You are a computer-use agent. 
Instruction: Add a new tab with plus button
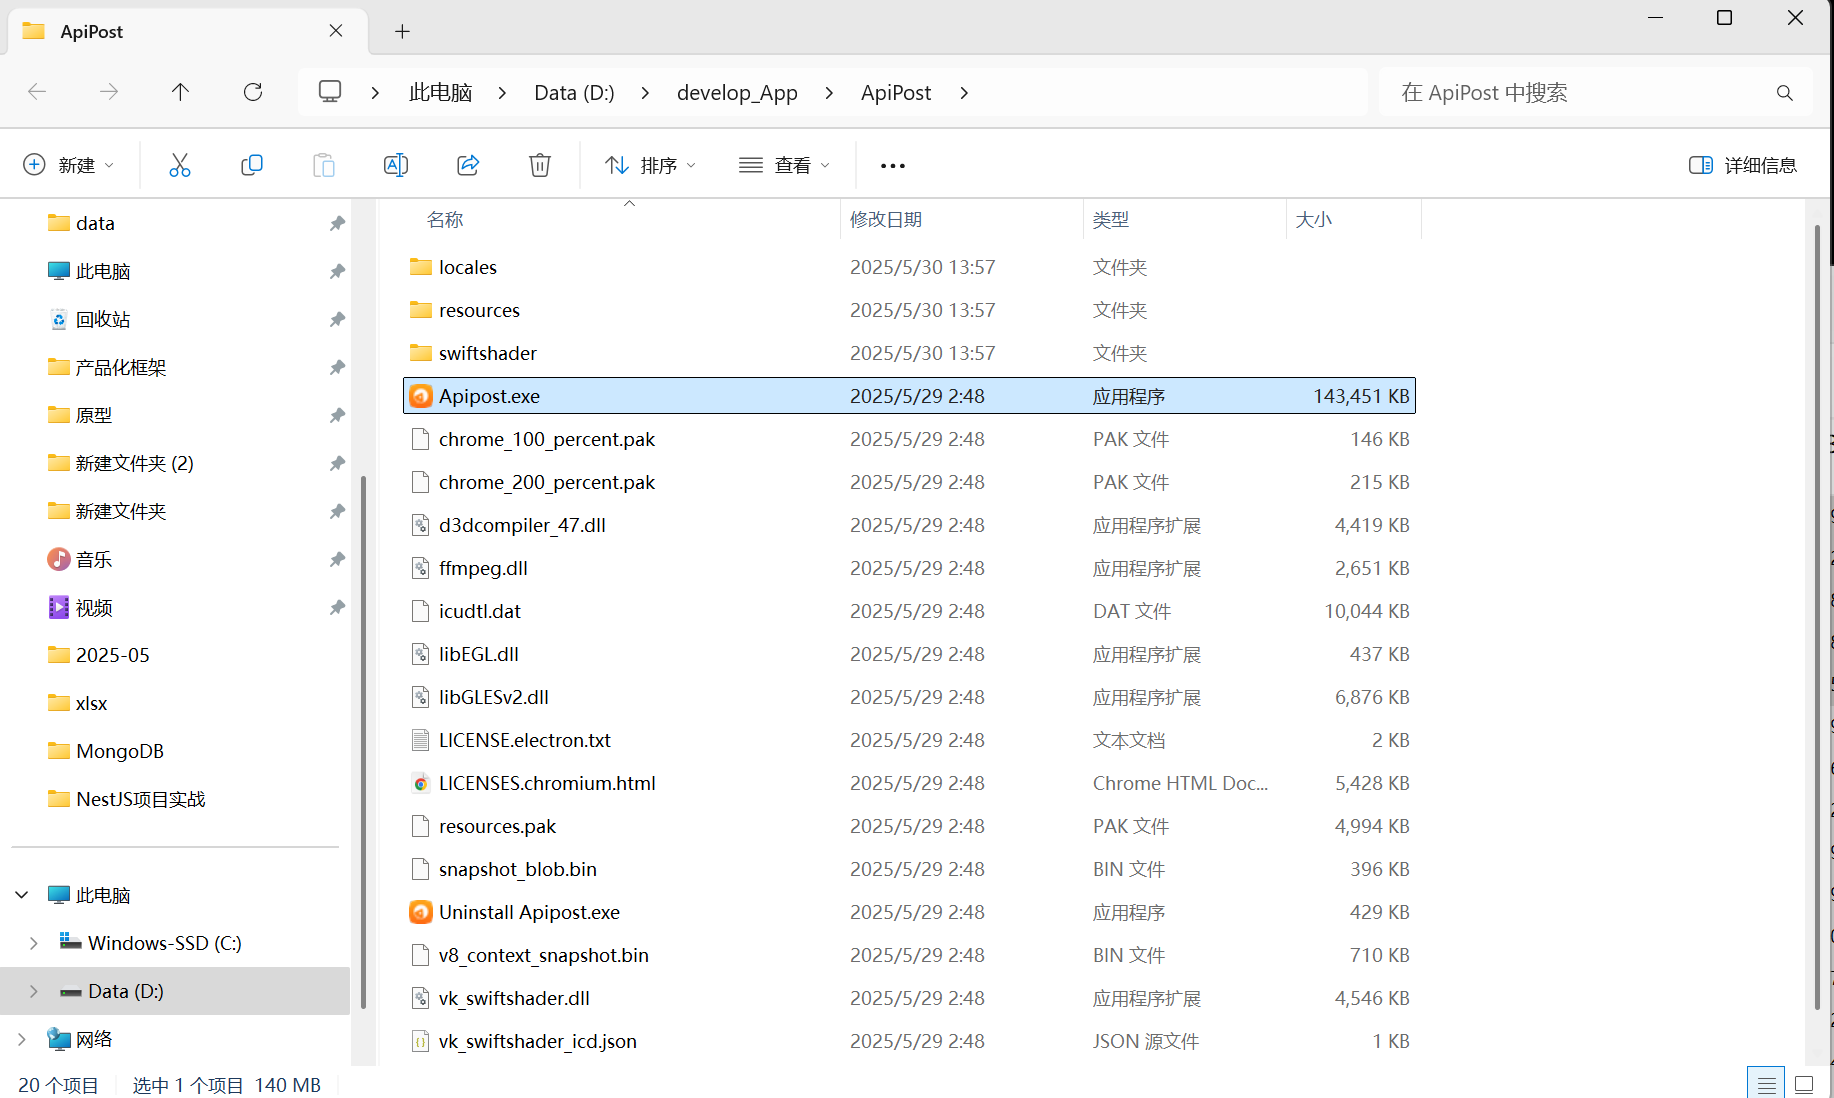(x=402, y=31)
